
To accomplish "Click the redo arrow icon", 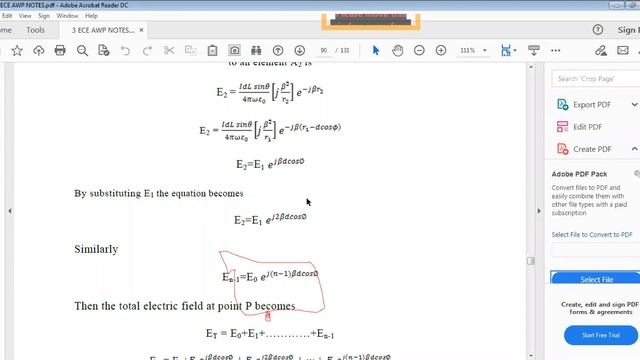I will pyautogui.click(x=147, y=51).
